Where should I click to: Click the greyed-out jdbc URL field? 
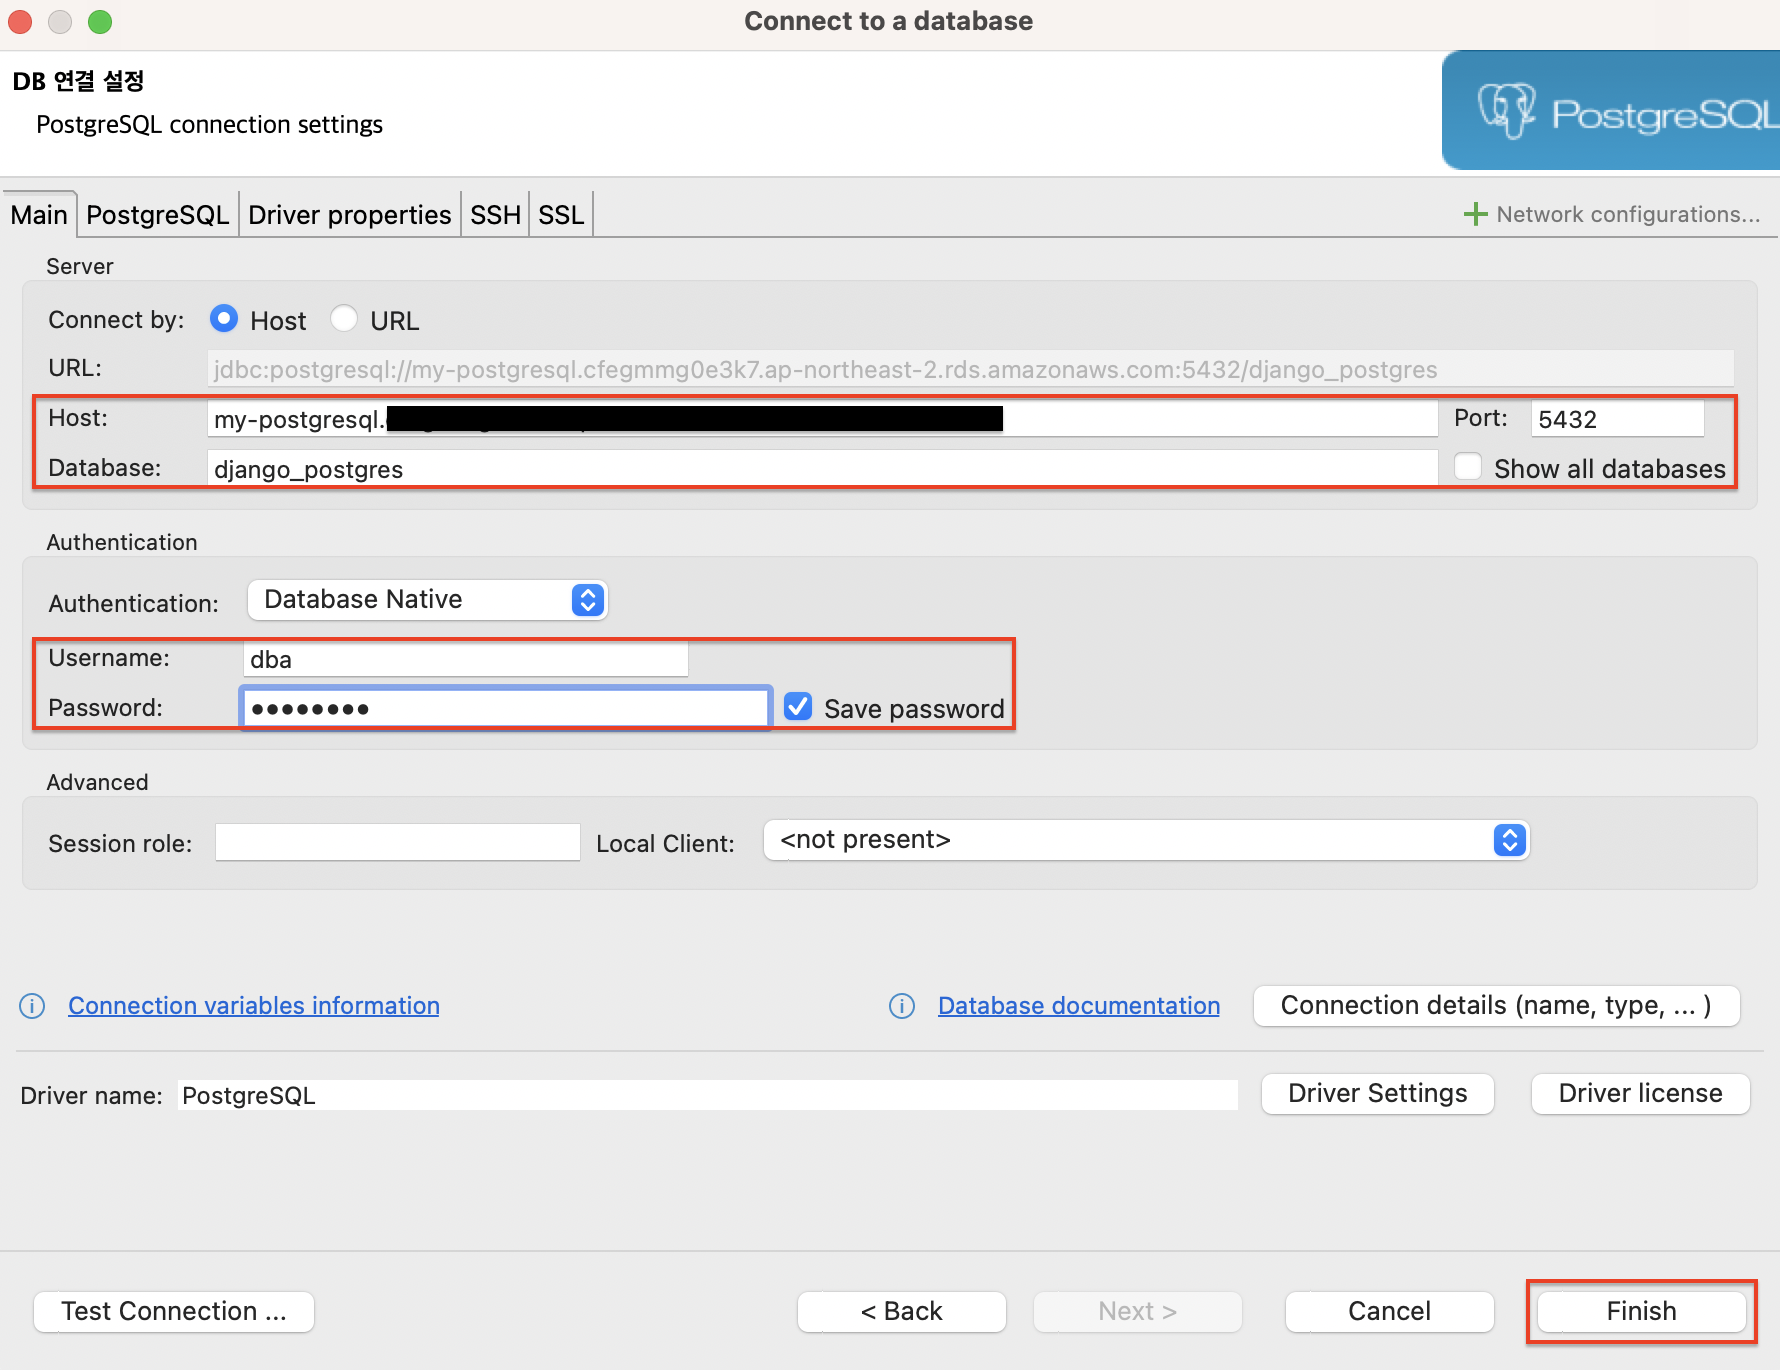click(971, 369)
